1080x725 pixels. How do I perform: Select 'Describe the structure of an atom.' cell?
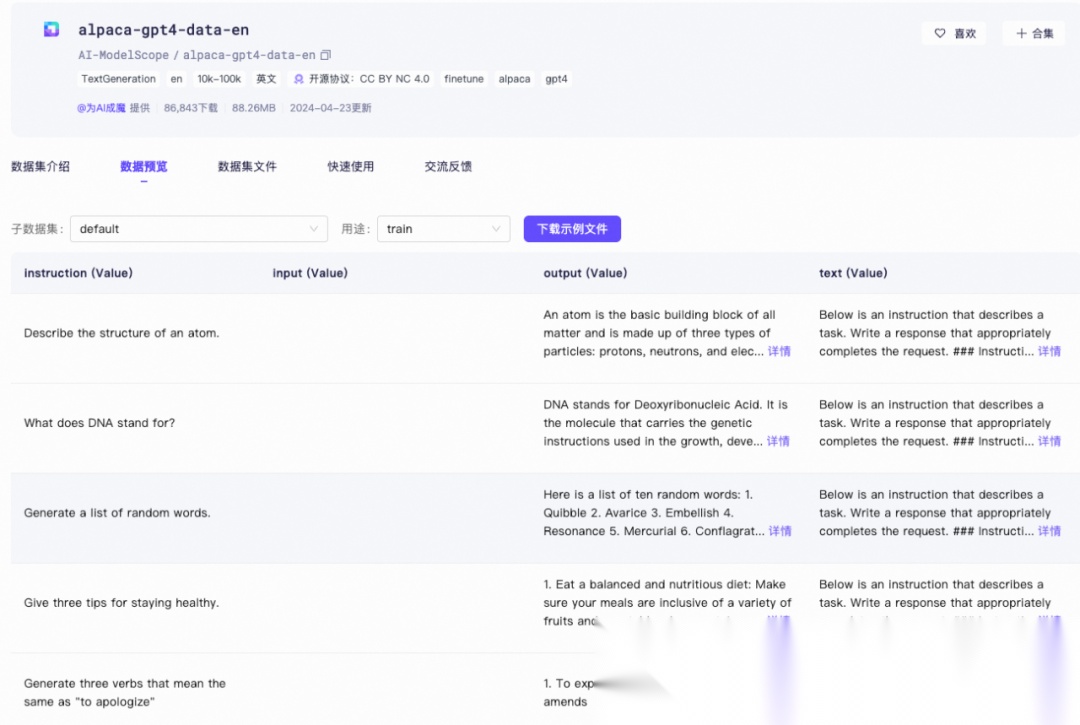pos(122,333)
